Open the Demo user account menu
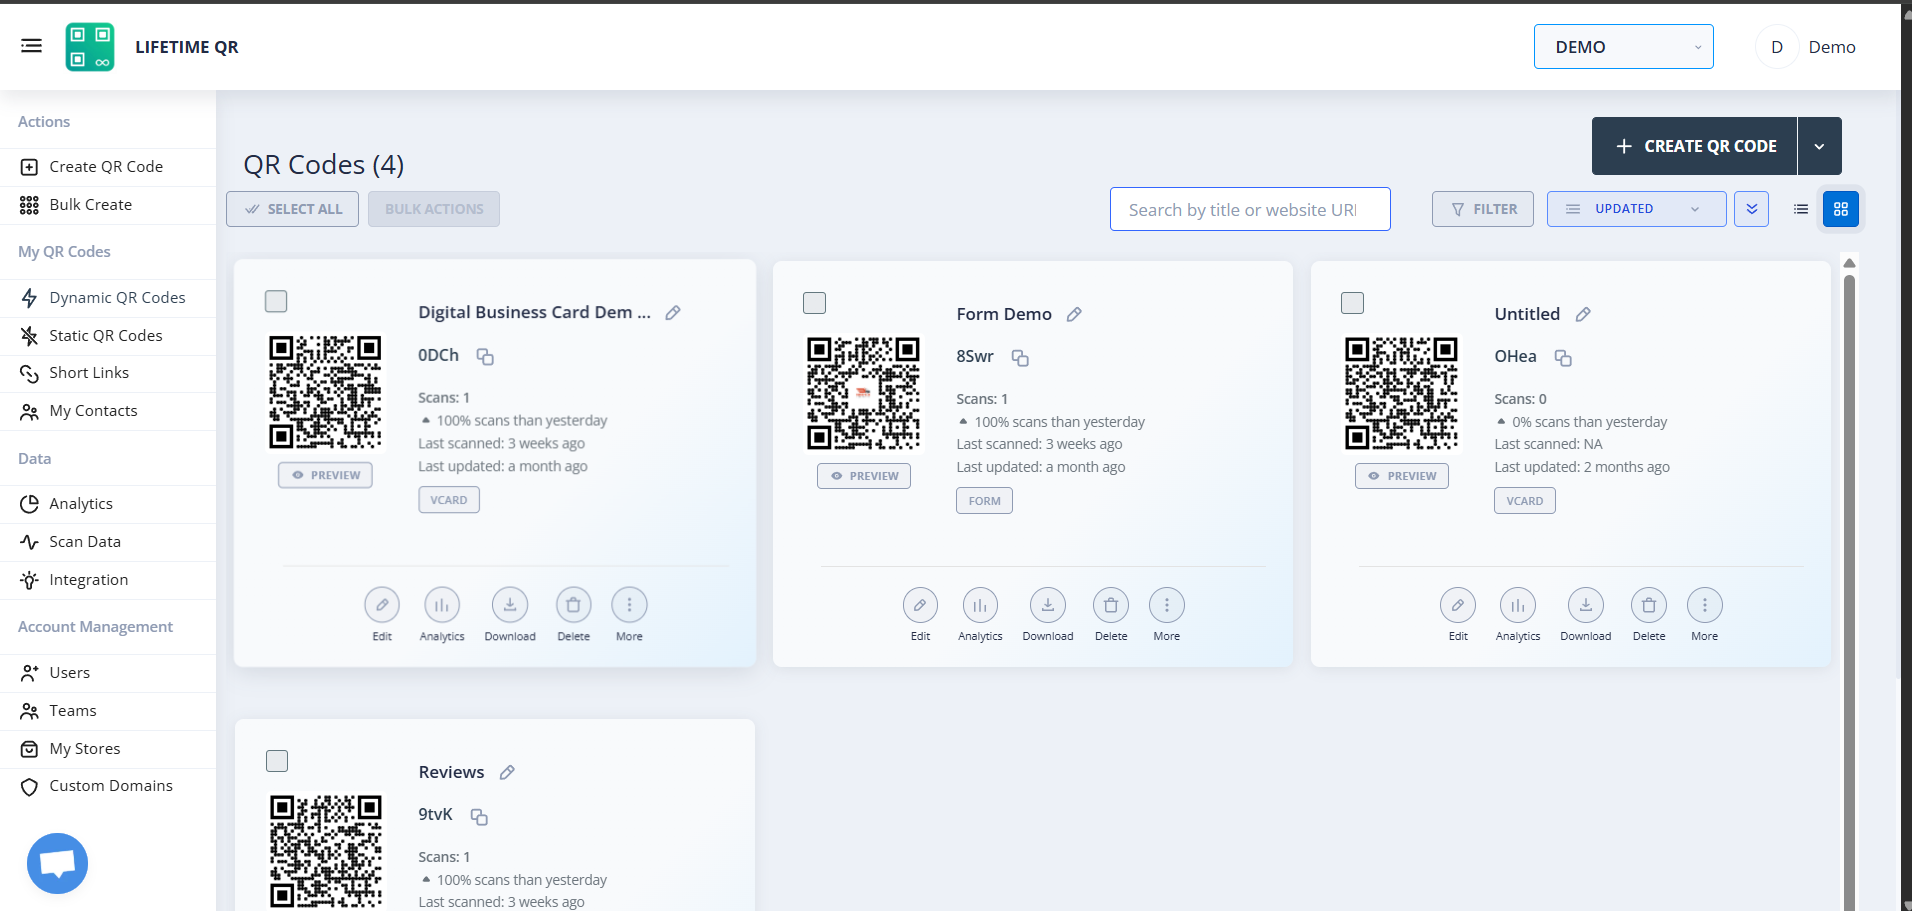The image size is (1912, 911). pos(1807,47)
